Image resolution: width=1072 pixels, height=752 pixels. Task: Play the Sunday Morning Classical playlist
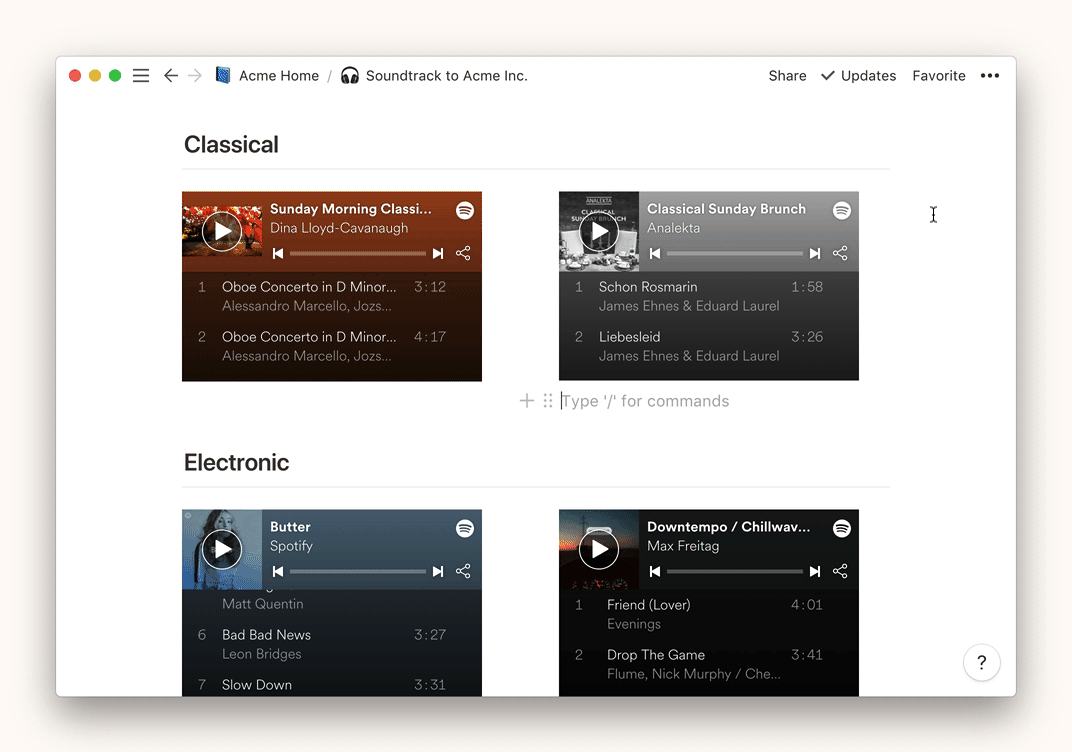coord(222,232)
